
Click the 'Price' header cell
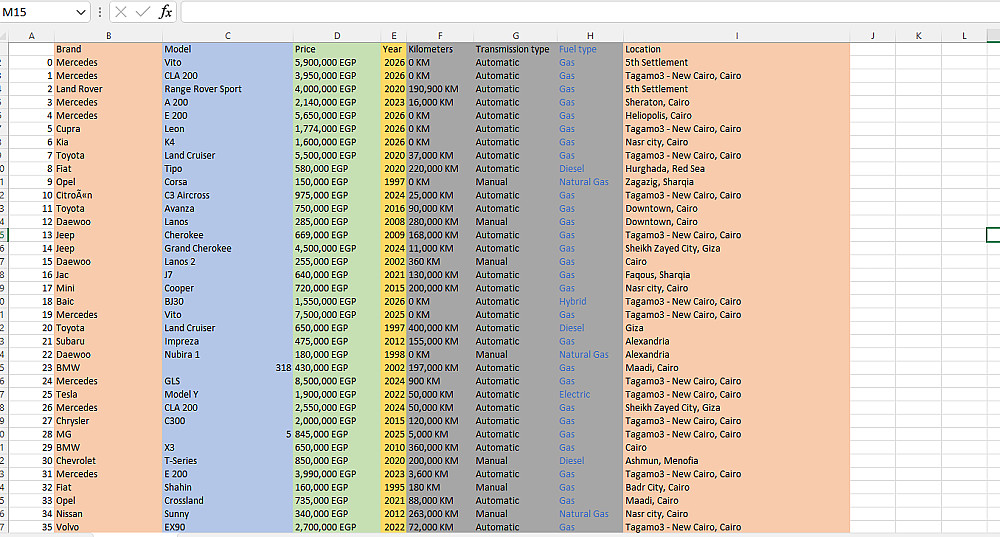tap(337, 49)
